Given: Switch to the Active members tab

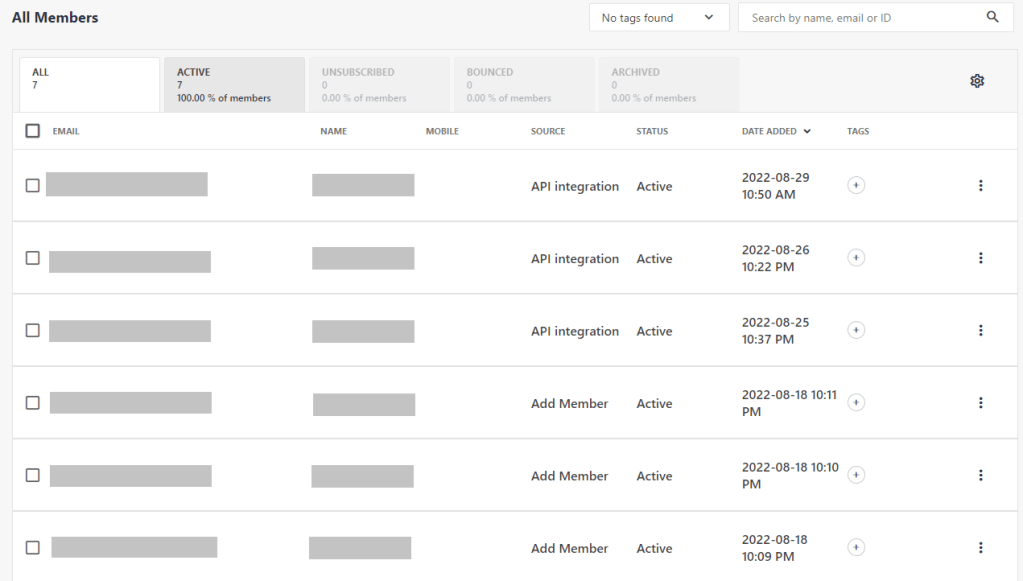Looking at the screenshot, I should pyautogui.click(x=234, y=85).
